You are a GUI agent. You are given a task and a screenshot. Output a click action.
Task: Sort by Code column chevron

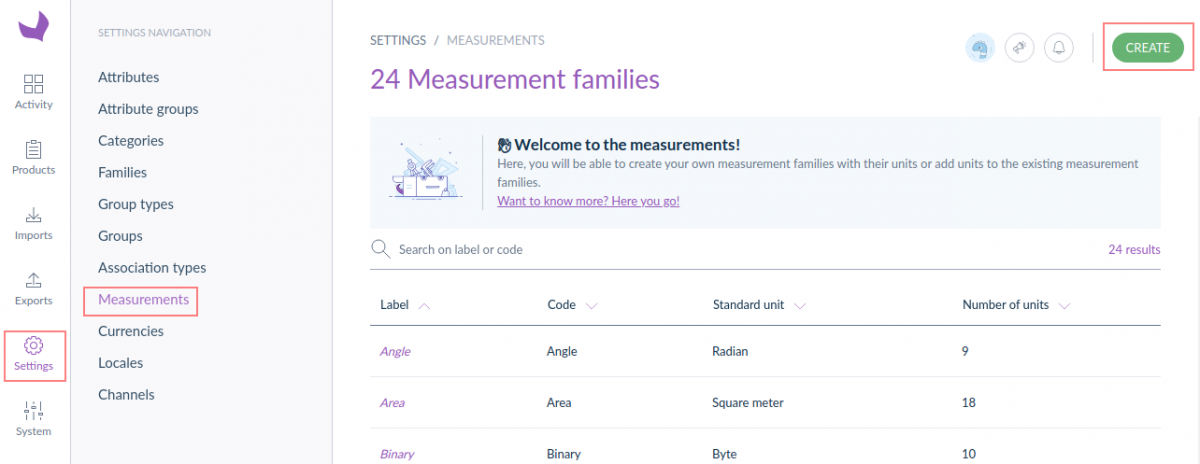click(x=591, y=306)
